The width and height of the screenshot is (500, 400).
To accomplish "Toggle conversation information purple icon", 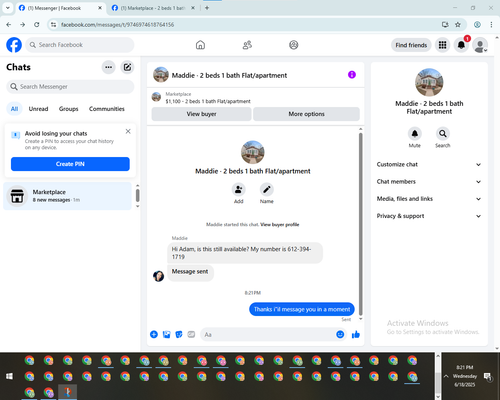I will click(352, 75).
